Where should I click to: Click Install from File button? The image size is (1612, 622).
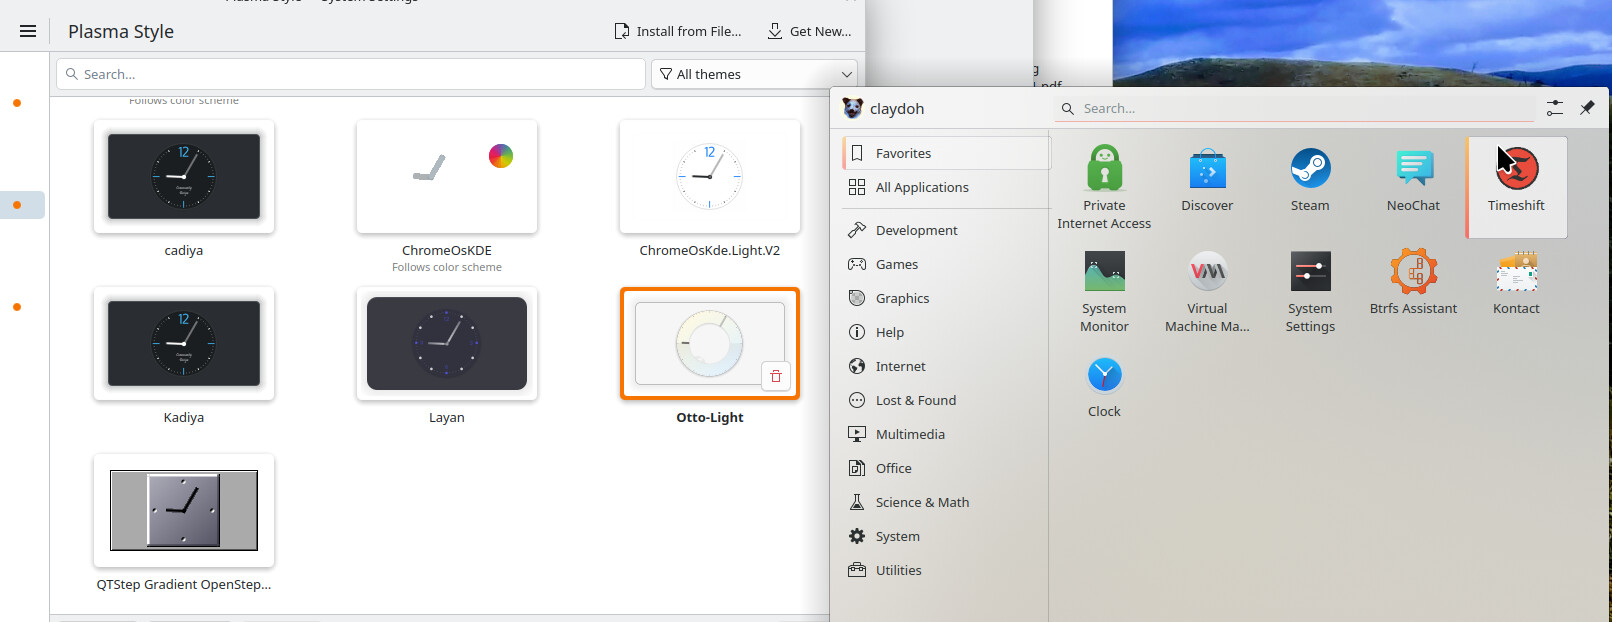click(x=678, y=31)
